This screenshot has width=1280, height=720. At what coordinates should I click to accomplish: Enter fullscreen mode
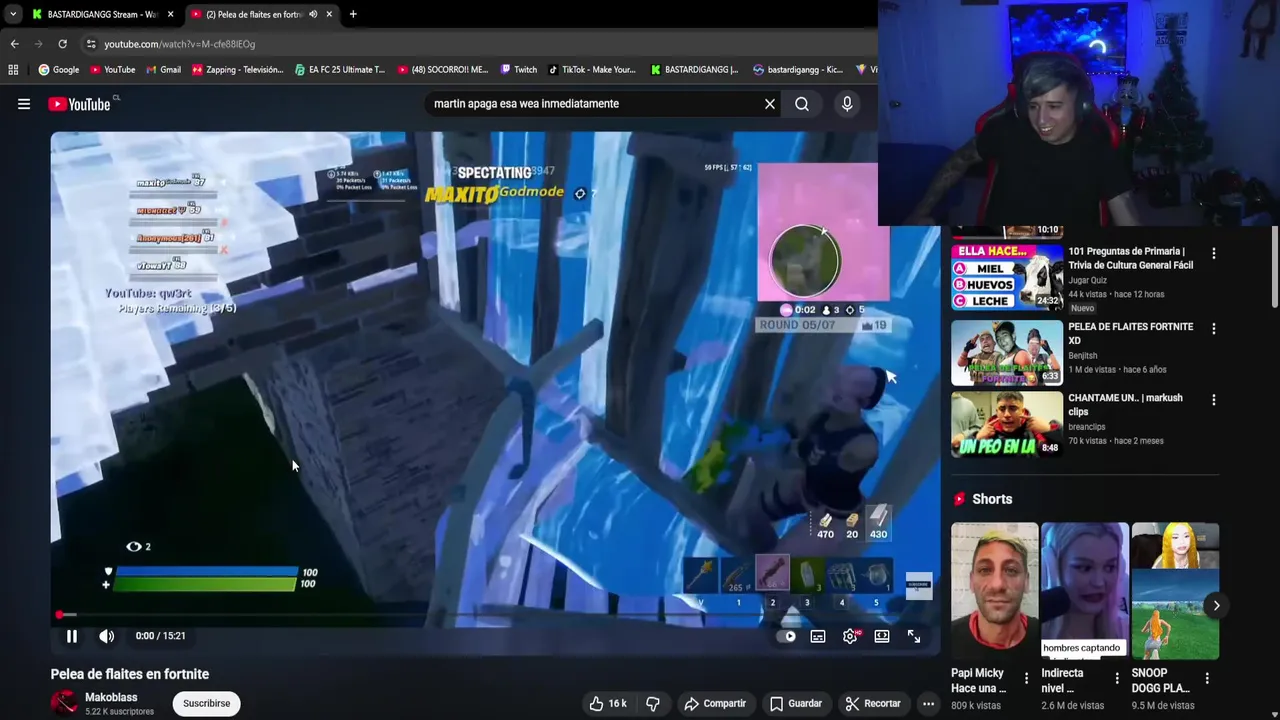914,636
